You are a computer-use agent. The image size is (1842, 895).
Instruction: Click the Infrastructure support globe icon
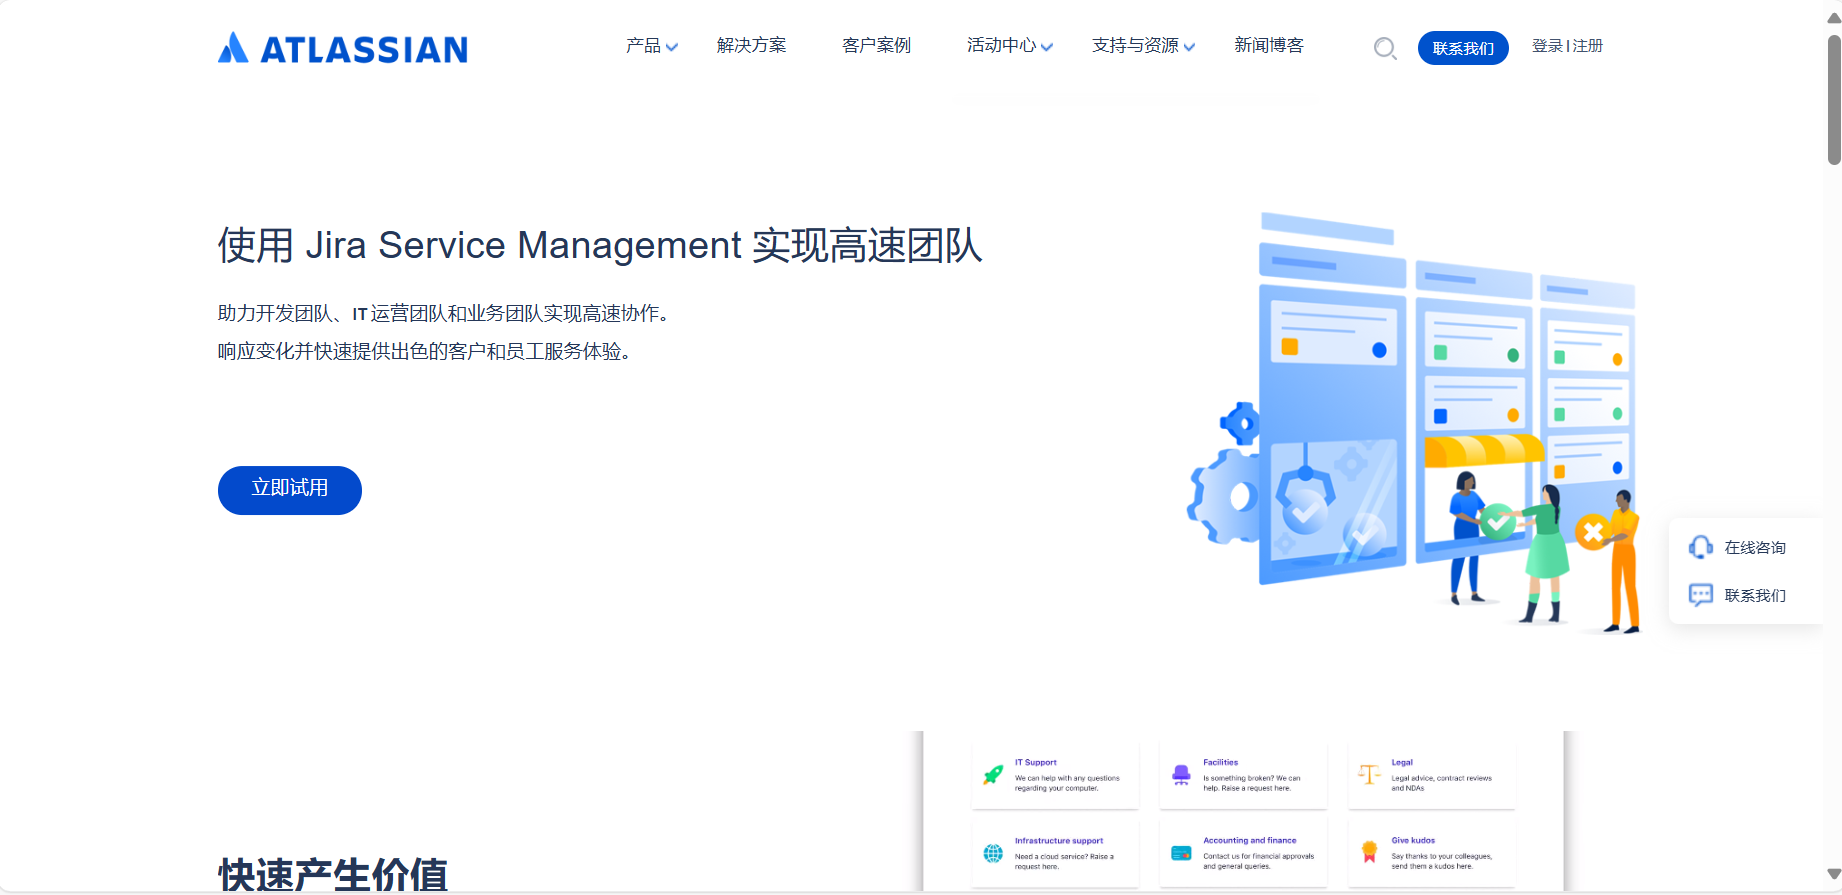click(993, 853)
